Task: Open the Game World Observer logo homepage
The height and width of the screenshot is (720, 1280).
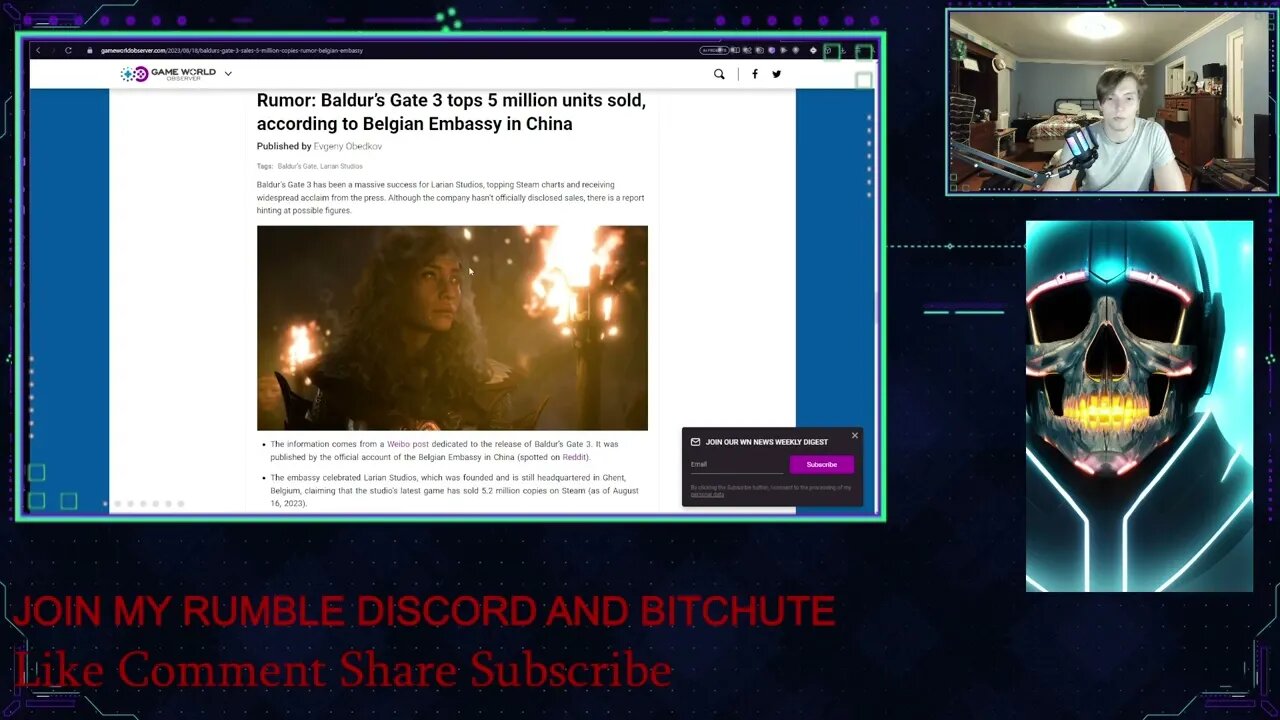Action: point(168,74)
